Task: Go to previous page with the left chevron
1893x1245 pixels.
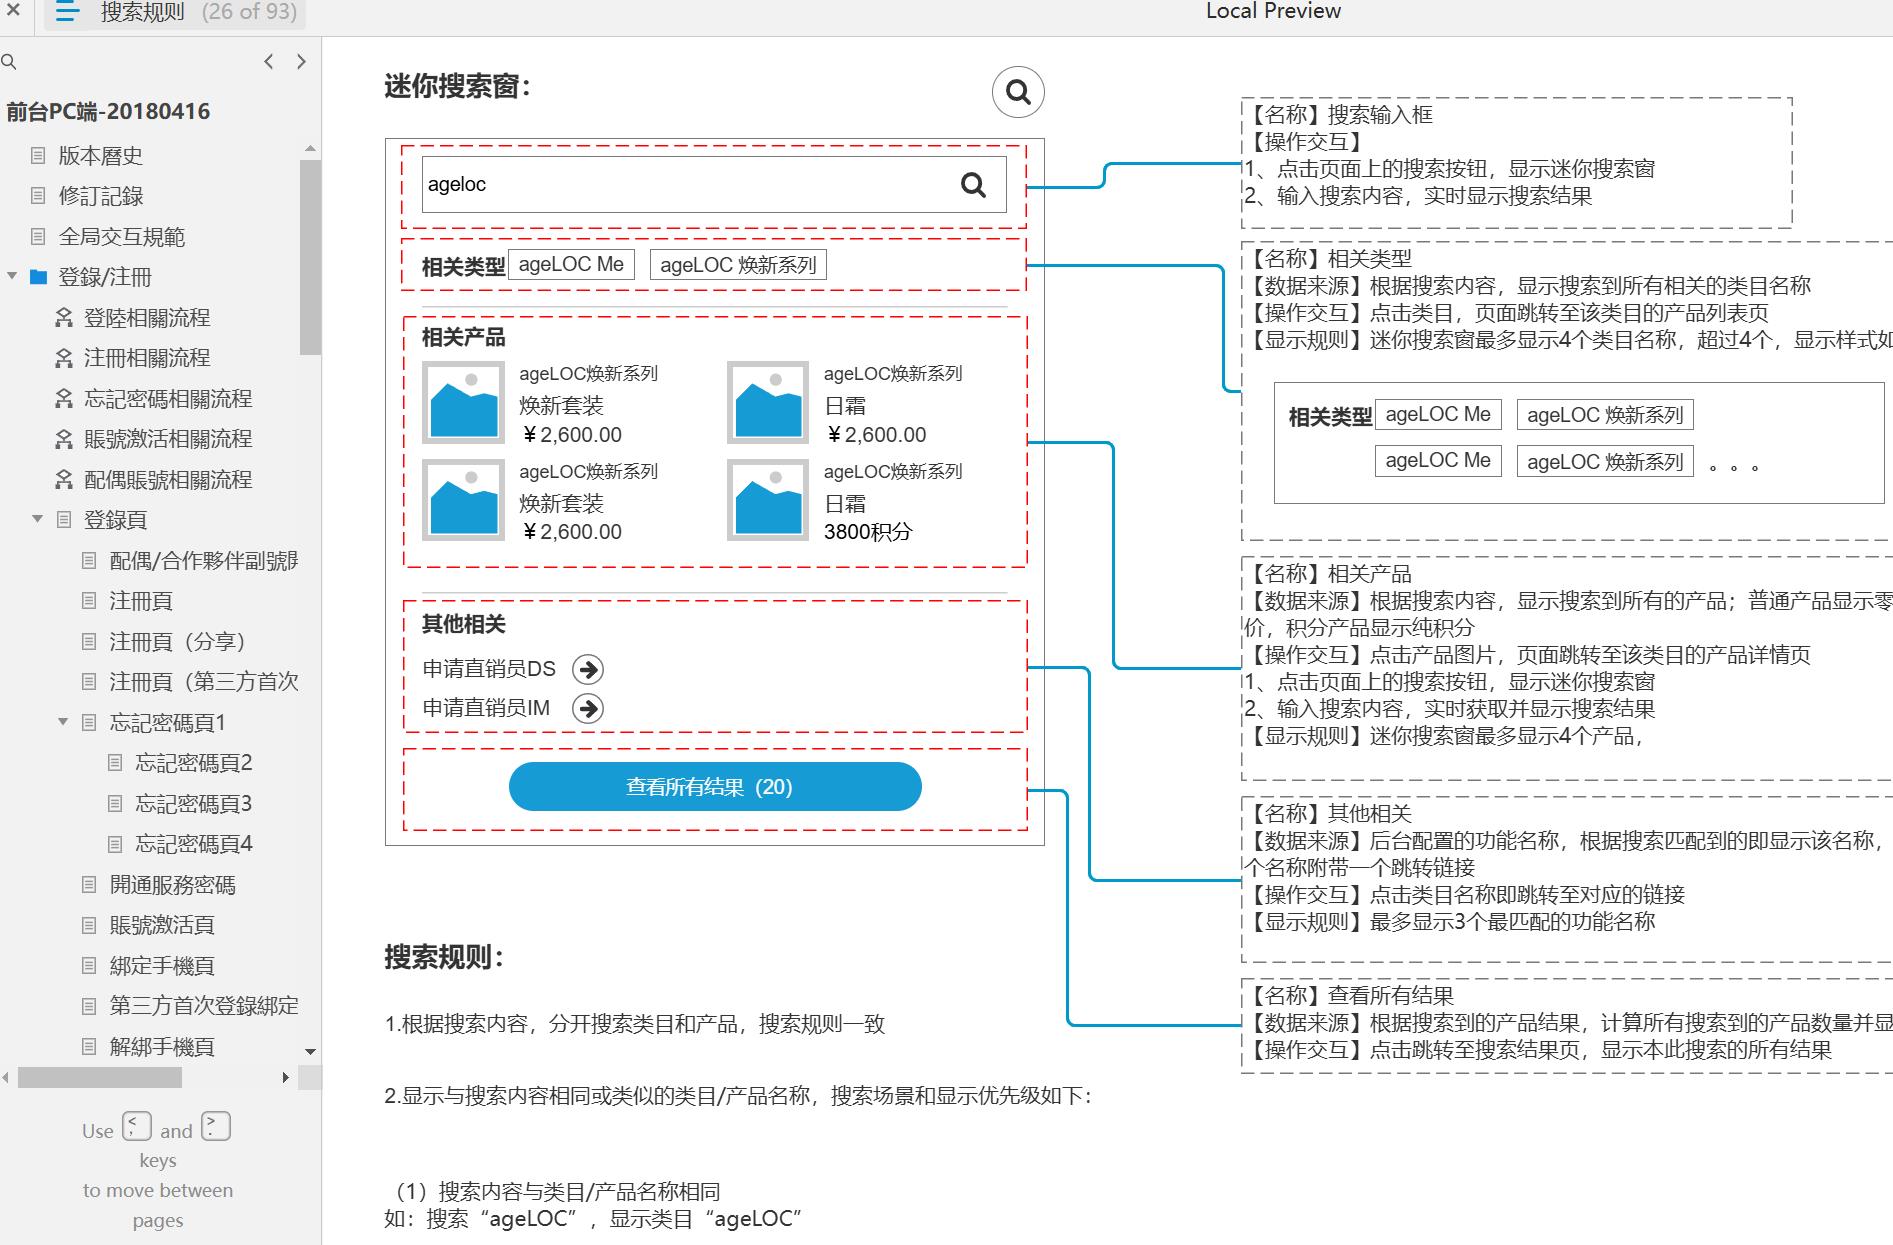Action: click(x=268, y=61)
